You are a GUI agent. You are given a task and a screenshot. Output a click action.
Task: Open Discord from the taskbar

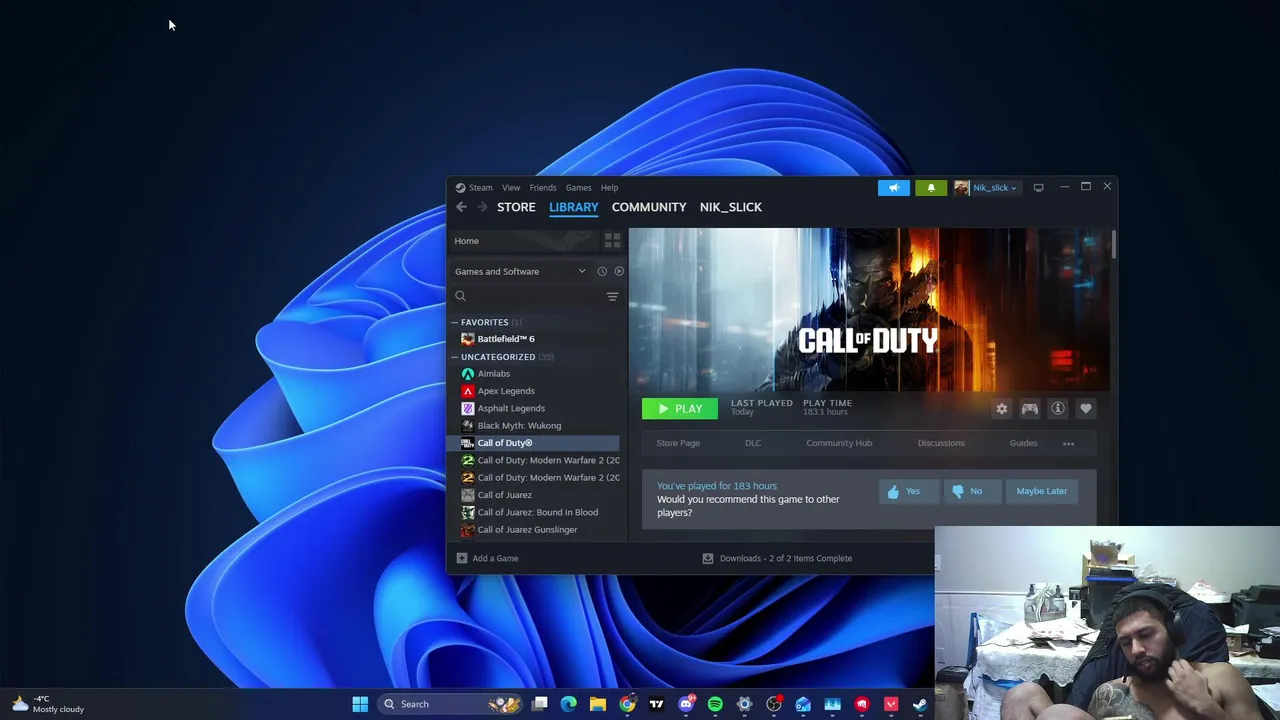686,704
